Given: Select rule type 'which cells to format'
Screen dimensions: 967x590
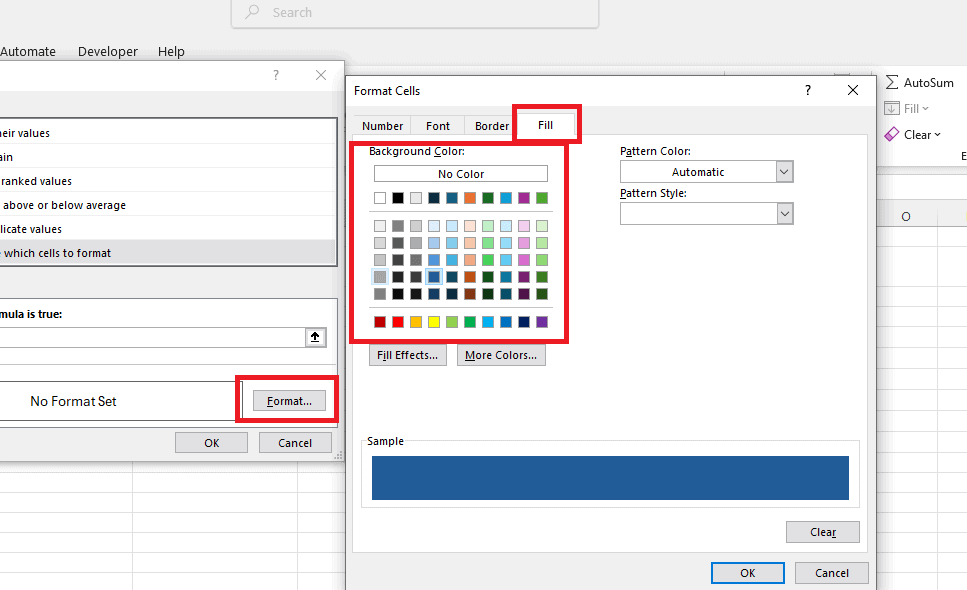Looking at the screenshot, I should pyautogui.click(x=167, y=253).
